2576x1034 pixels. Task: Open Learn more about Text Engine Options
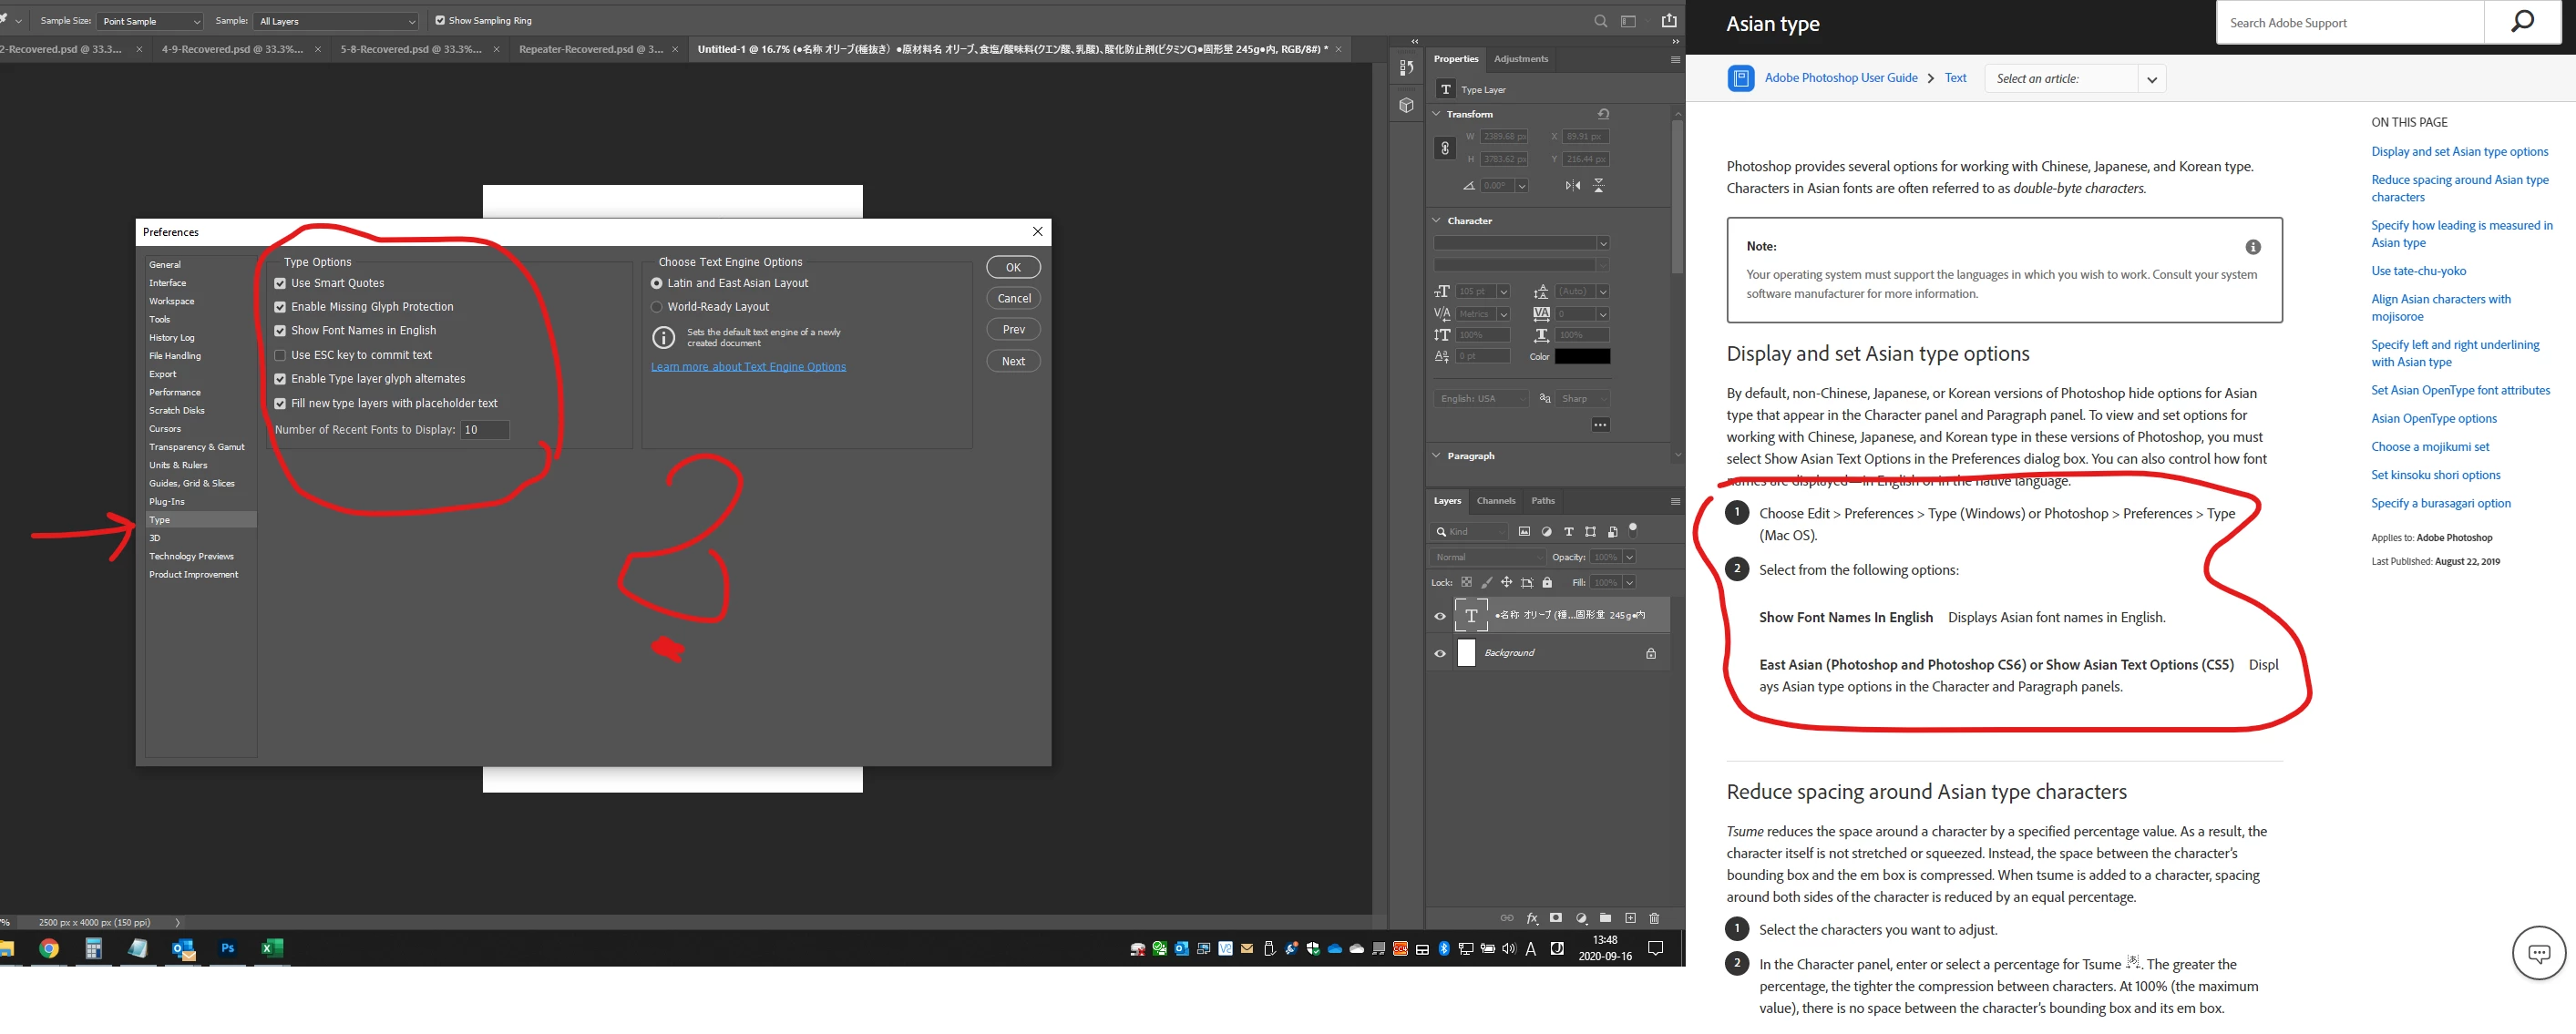coord(748,367)
